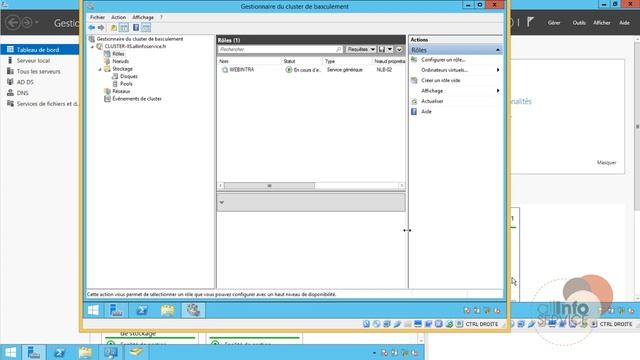
Task: Open the Outils menu in Server Manager
Action: (579, 23)
